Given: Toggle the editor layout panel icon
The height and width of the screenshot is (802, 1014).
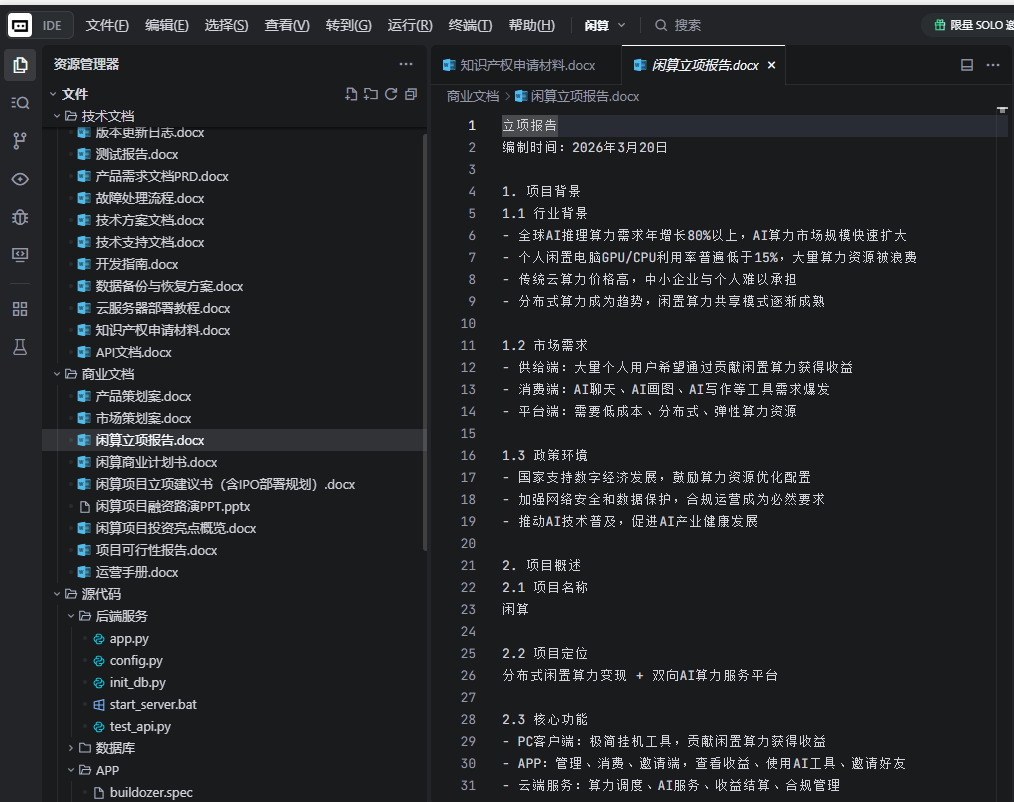Looking at the screenshot, I should point(967,65).
